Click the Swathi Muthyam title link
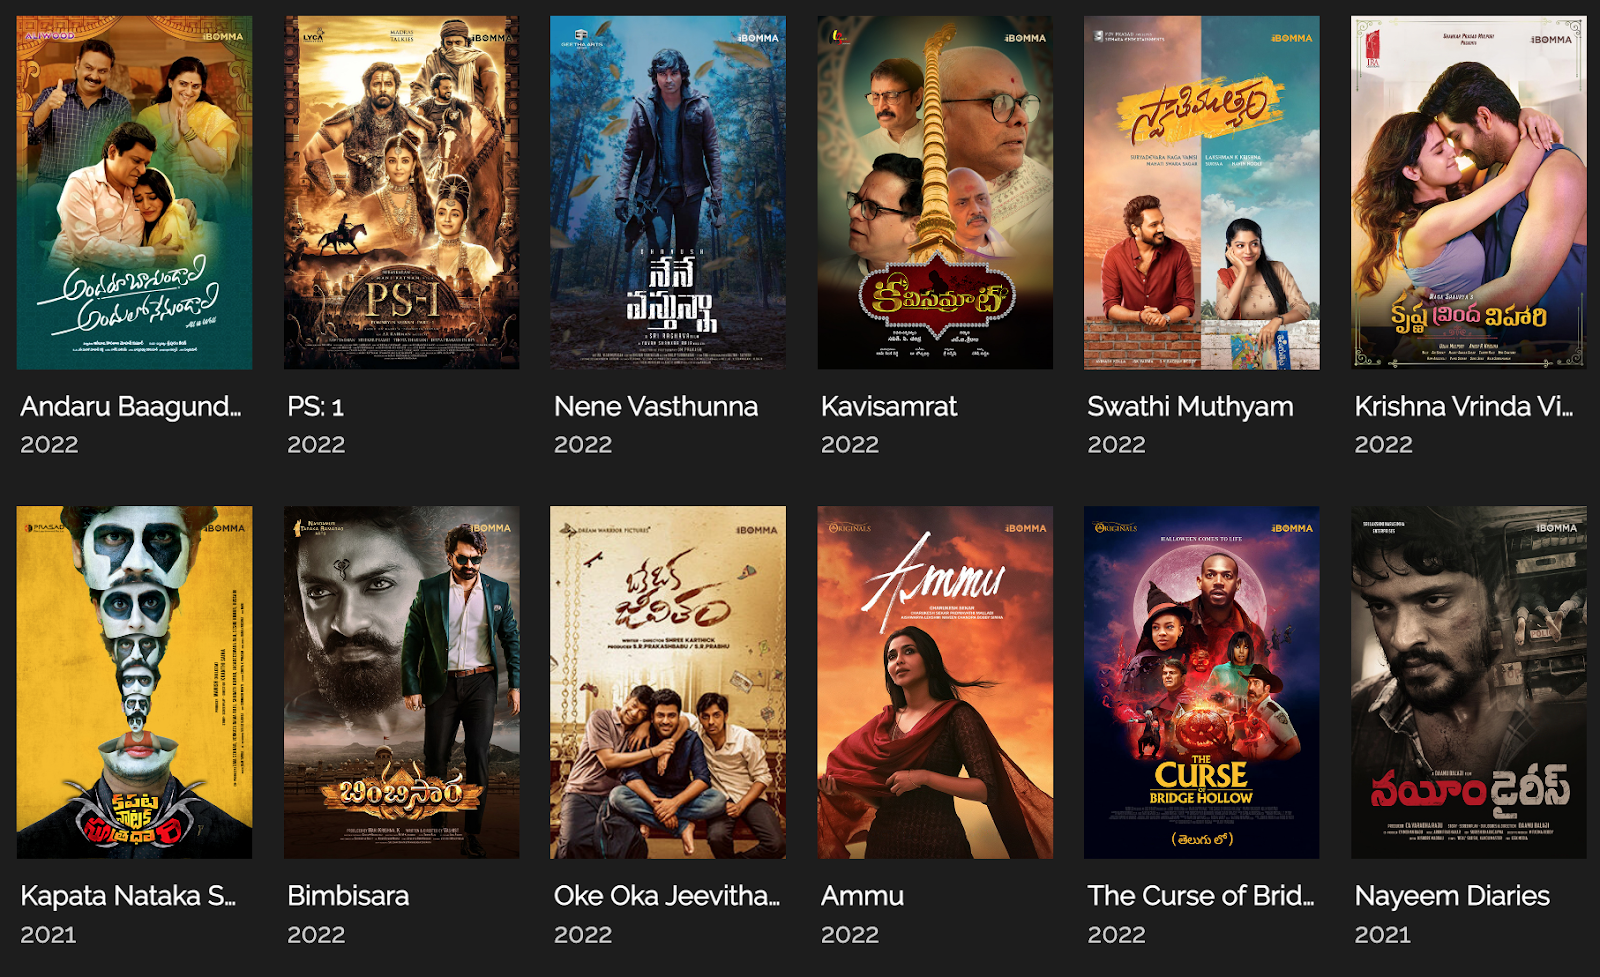This screenshot has width=1600, height=977. coord(1190,406)
